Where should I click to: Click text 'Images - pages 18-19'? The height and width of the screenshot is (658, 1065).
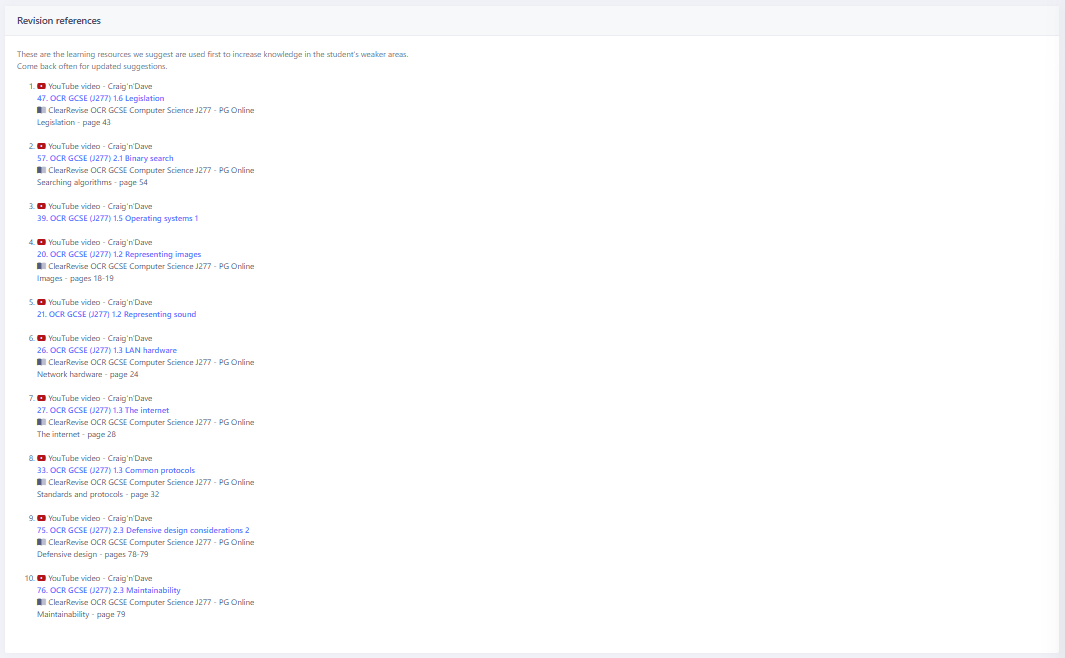coord(75,278)
